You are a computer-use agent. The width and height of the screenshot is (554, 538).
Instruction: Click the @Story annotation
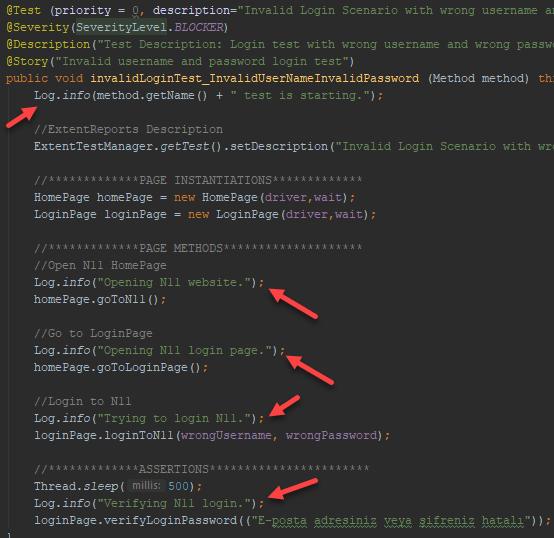pyautogui.click(x=27, y=61)
